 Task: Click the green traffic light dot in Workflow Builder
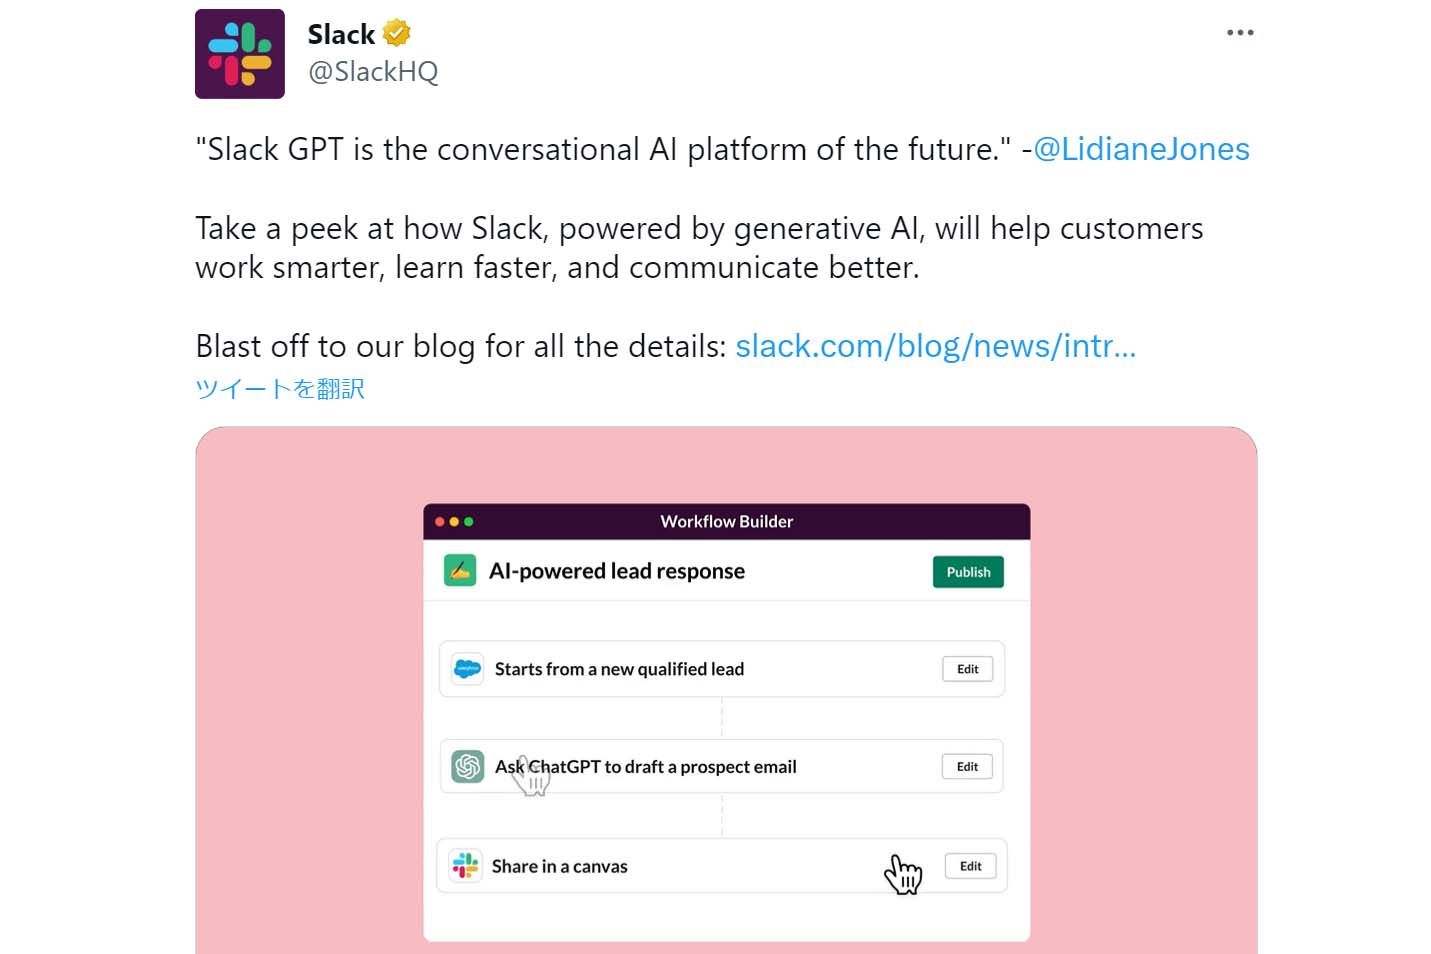pos(470,521)
